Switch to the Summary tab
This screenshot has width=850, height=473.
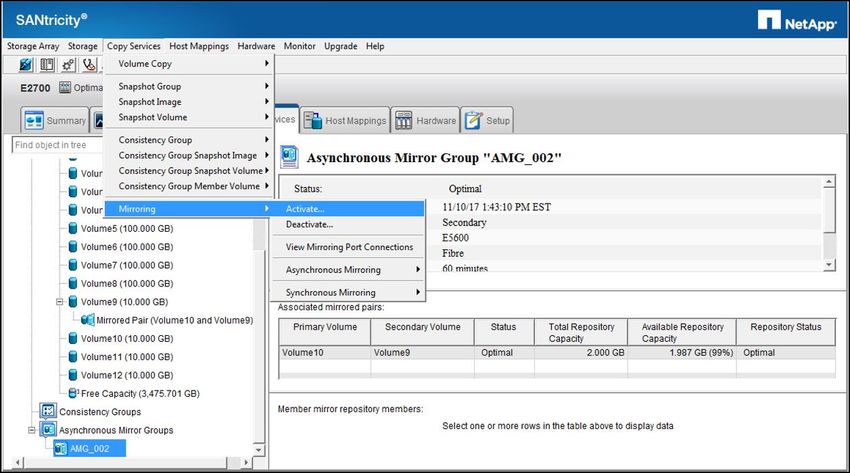point(55,120)
